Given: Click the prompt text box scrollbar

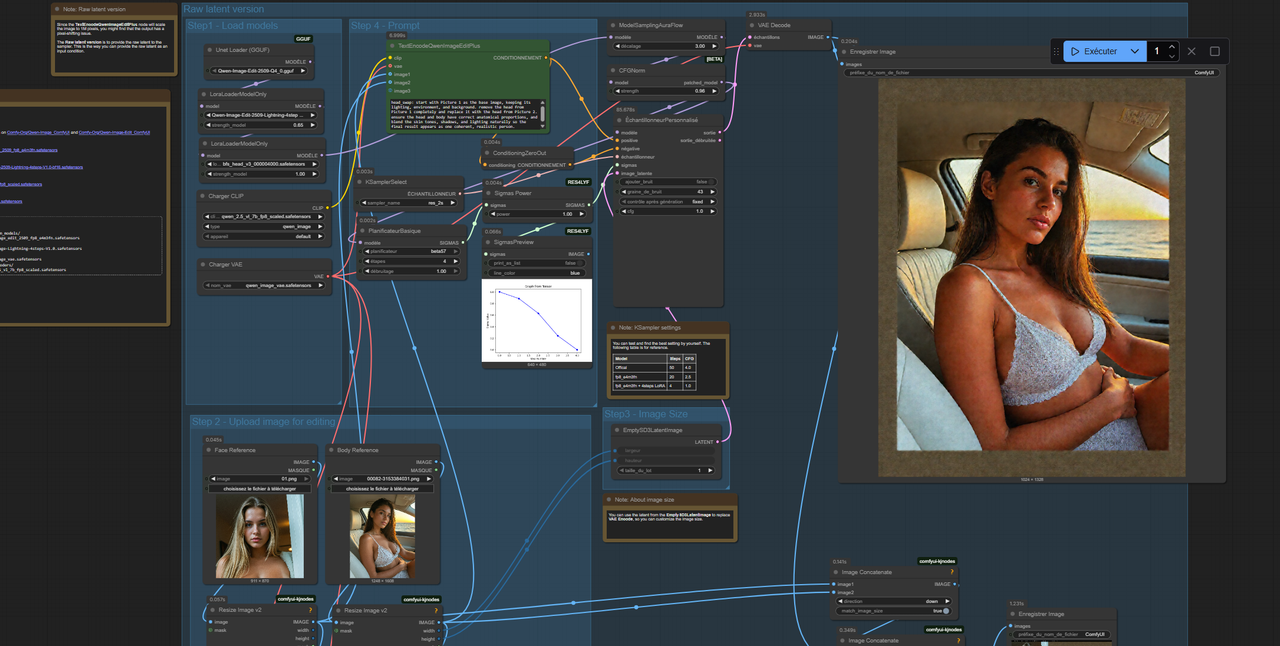Looking at the screenshot, I should coord(544,114).
